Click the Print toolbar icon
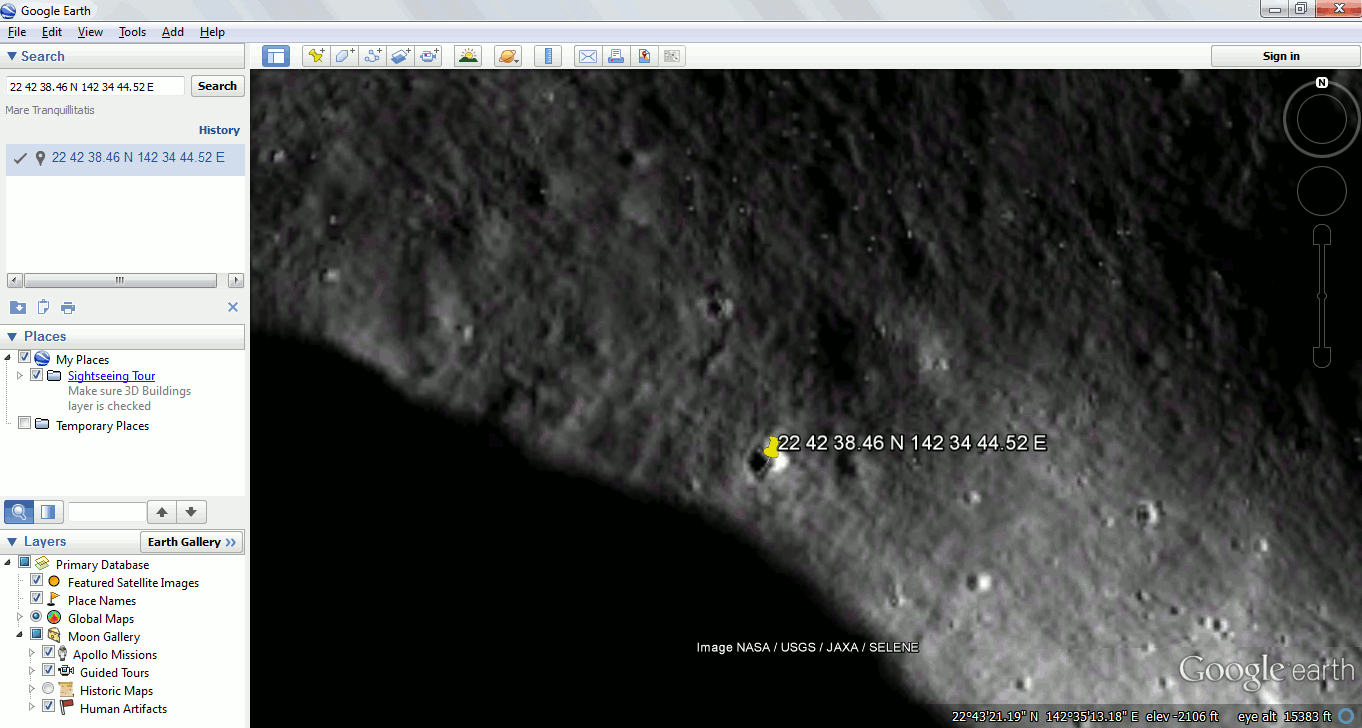Viewport: 1362px width, 728px height. [x=616, y=56]
